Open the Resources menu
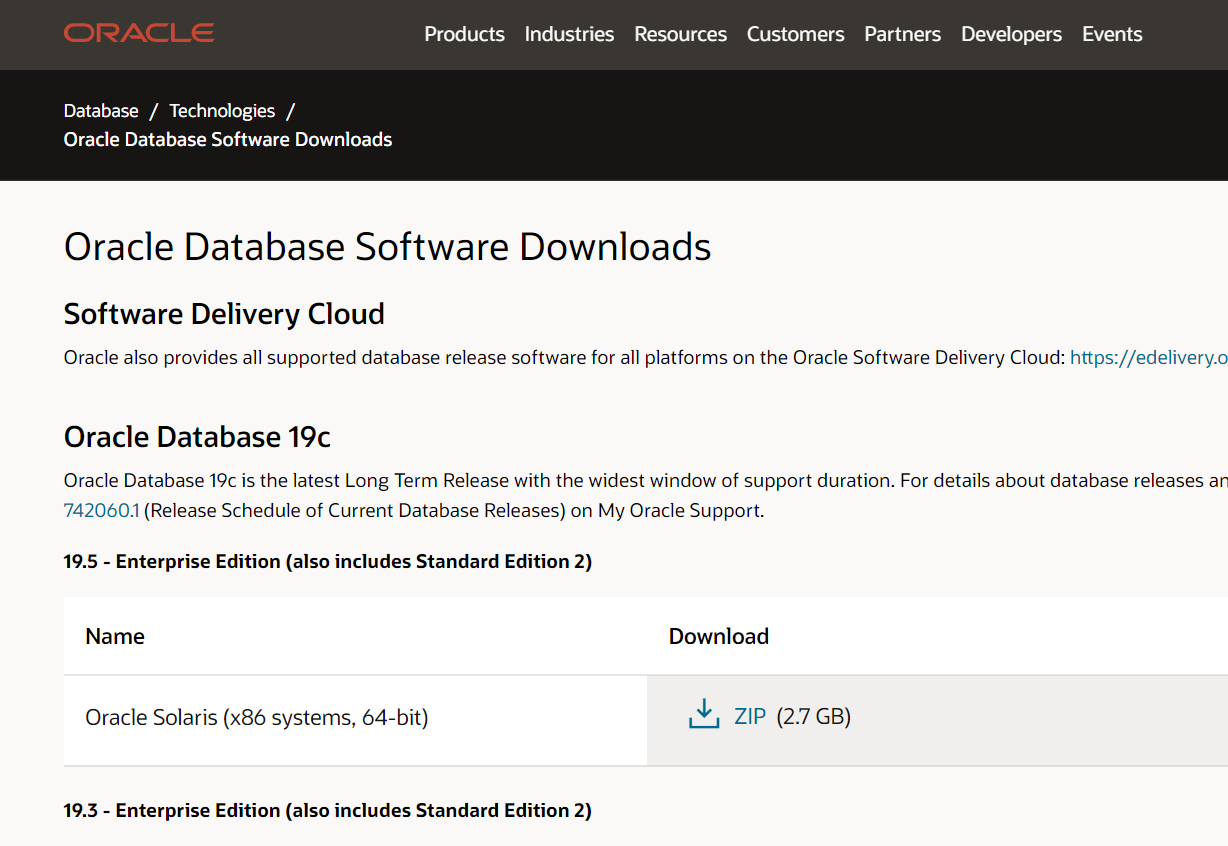Screen dimensions: 1228x846 680,34
